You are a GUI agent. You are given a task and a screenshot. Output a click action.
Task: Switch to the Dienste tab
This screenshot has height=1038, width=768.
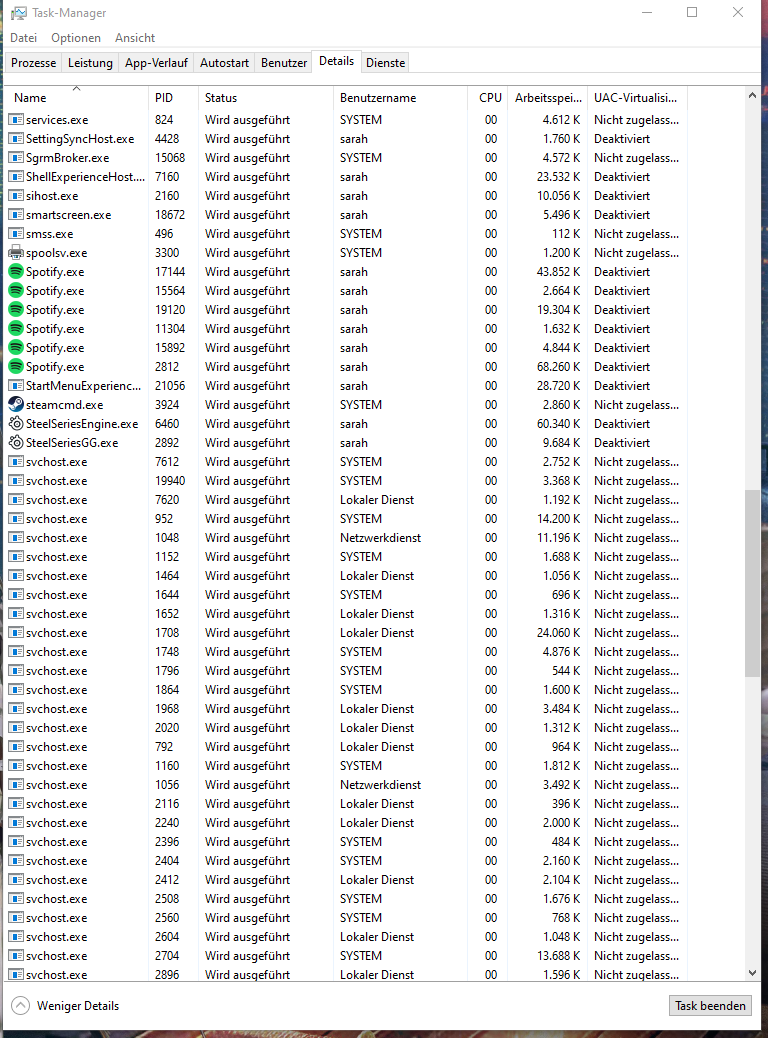[x=385, y=63]
